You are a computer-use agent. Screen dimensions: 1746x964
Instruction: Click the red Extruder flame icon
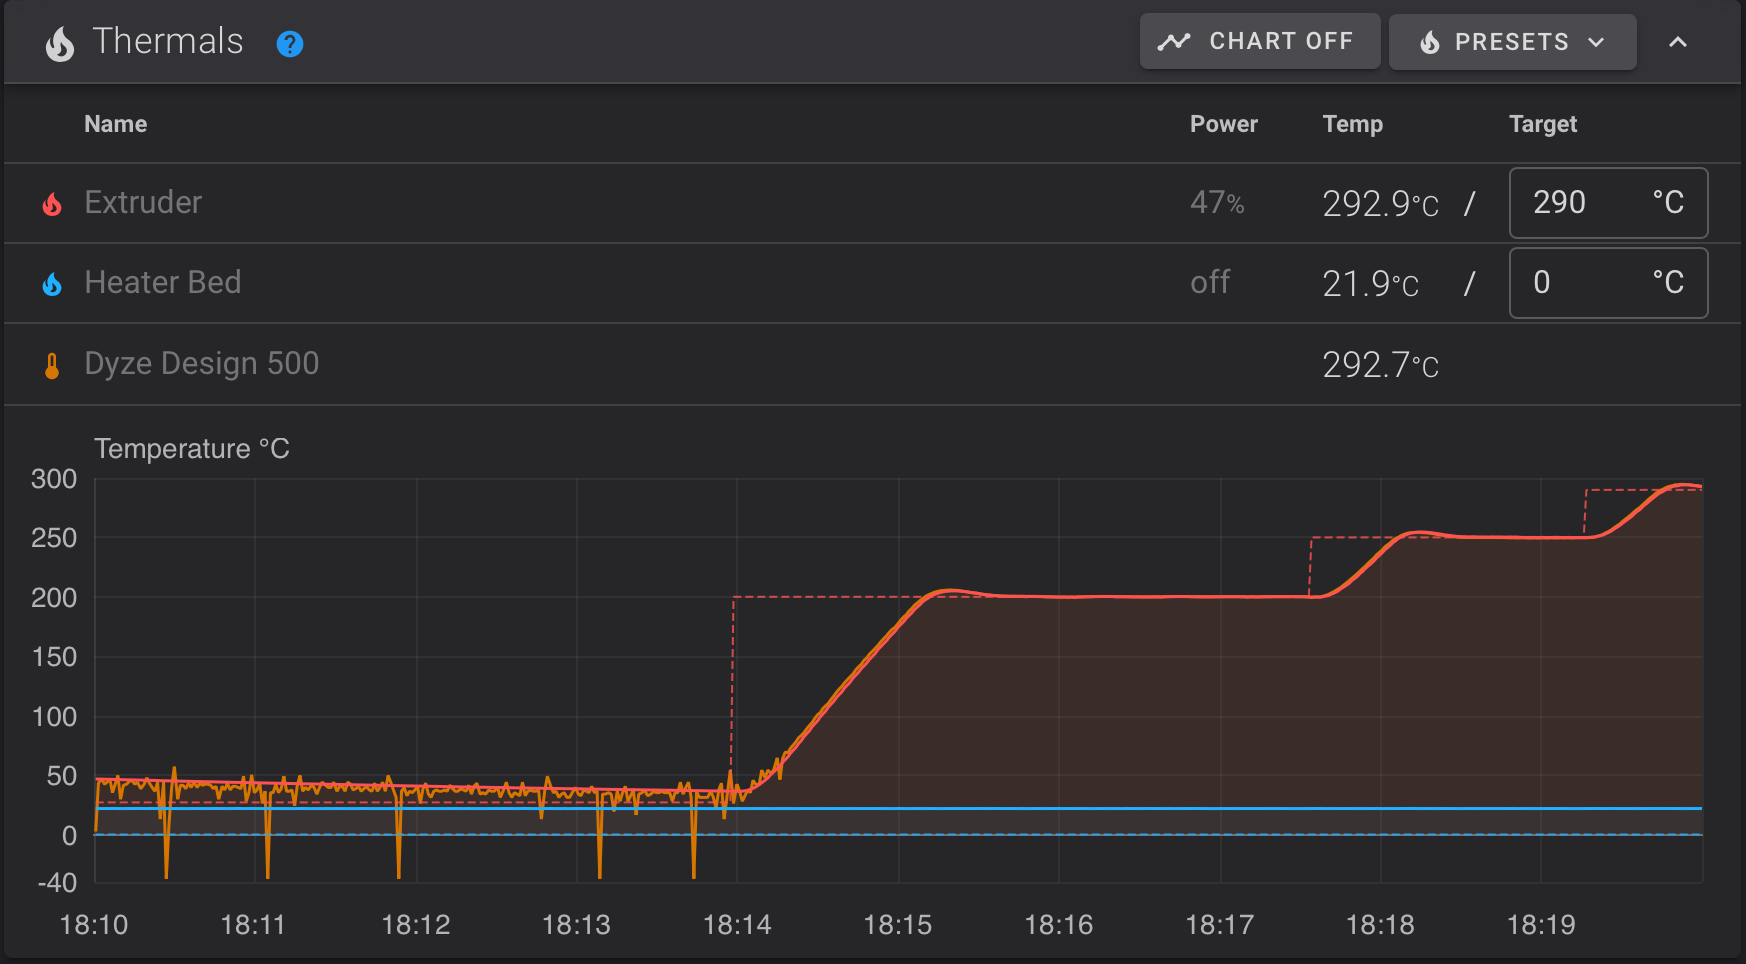[x=52, y=204]
